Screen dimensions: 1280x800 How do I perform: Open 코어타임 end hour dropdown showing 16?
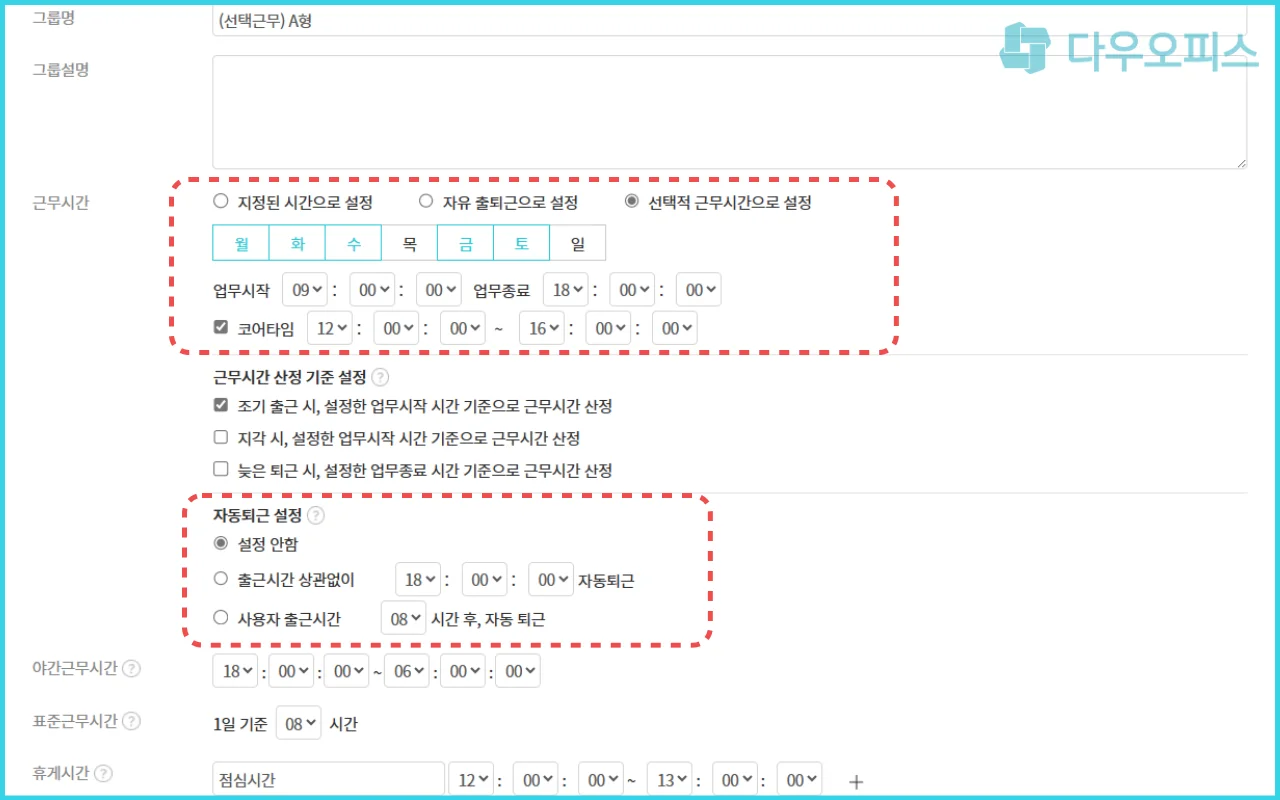[x=542, y=328]
